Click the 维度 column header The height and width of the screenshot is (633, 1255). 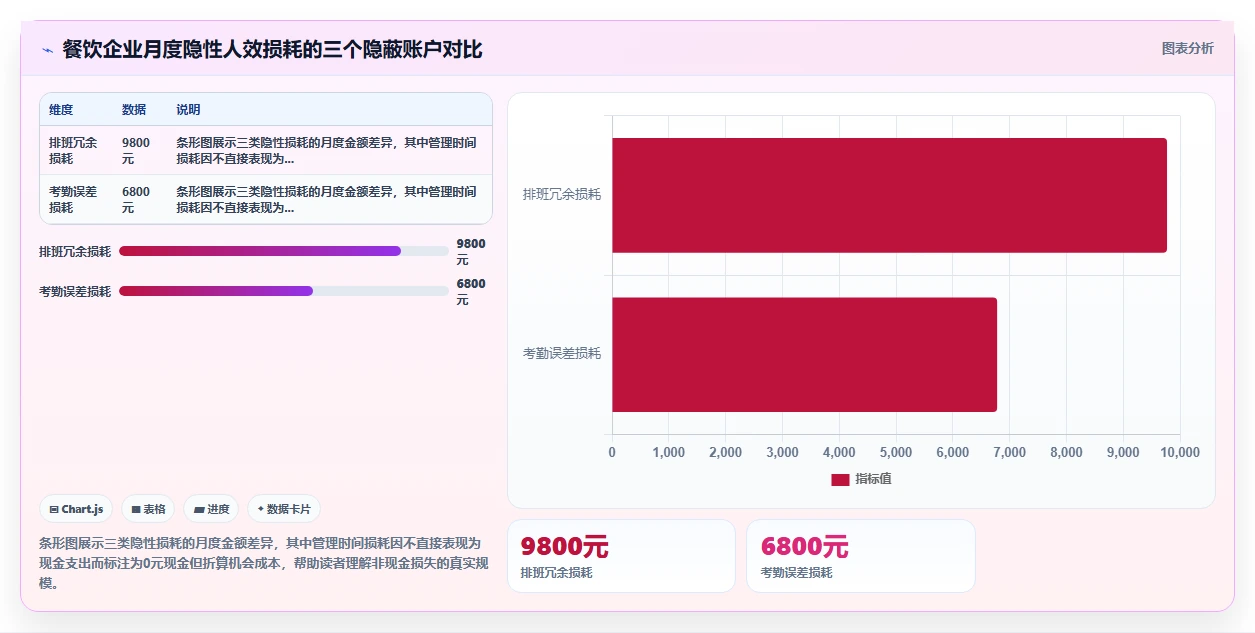click(61, 110)
